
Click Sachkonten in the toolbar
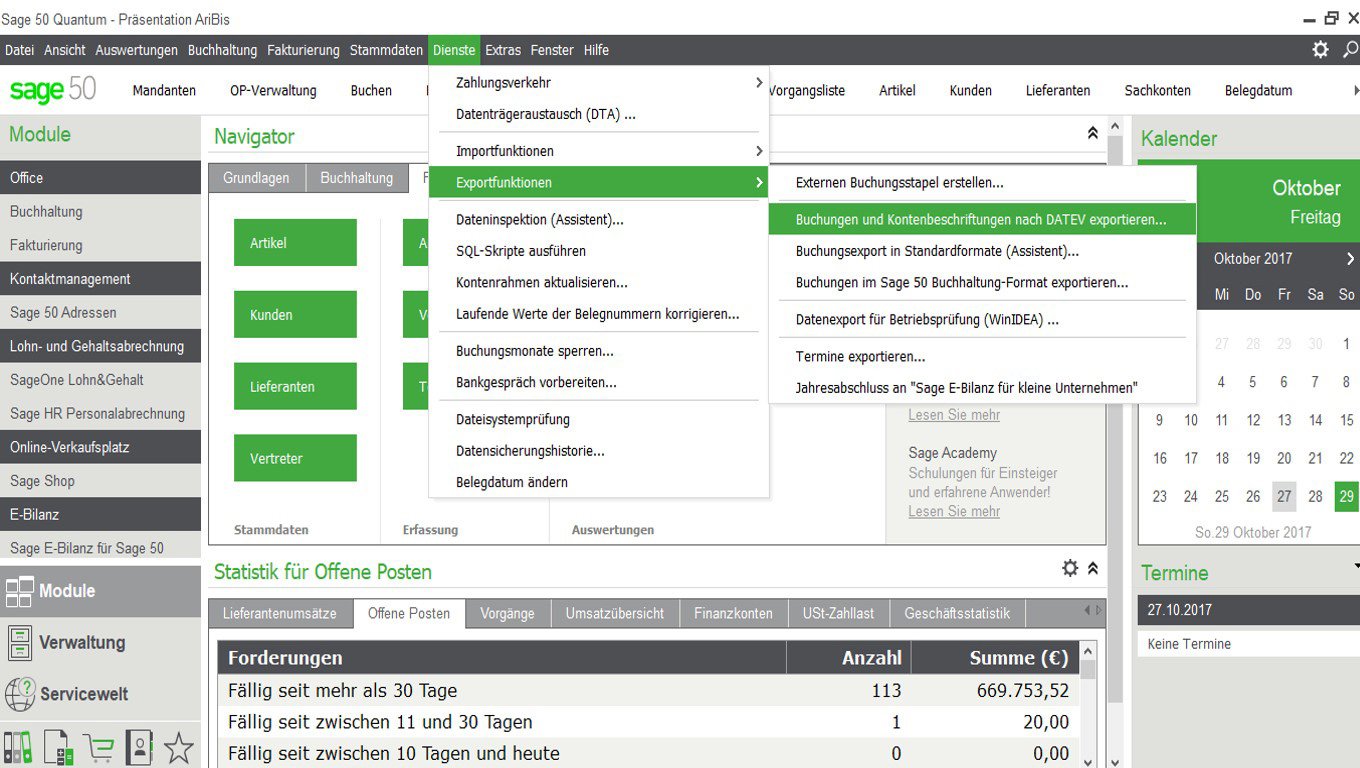pyautogui.click(x=1157, y=91)
